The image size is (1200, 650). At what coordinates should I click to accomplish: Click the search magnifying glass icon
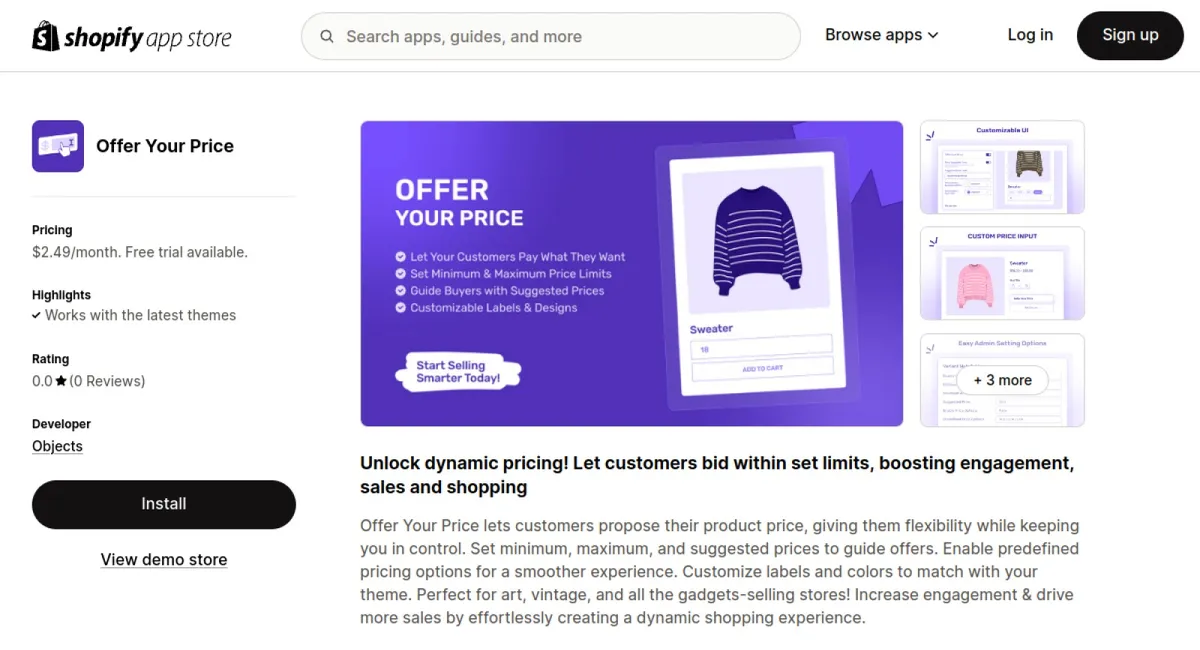pos(327,36)
